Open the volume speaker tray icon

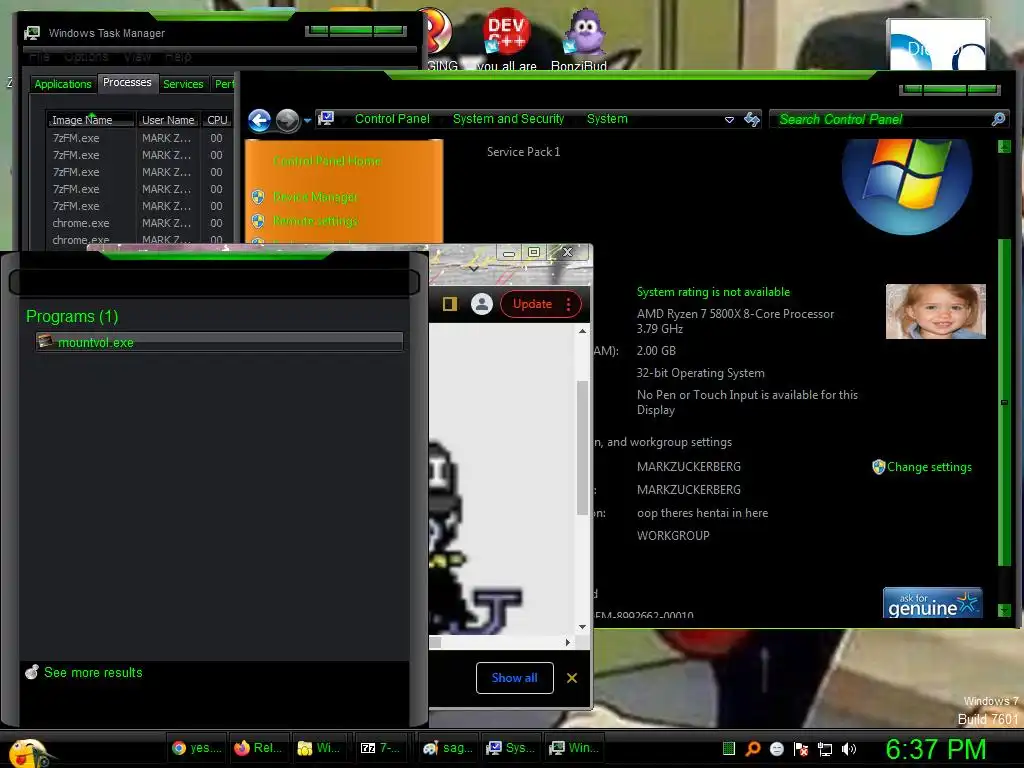pos(848,749)
